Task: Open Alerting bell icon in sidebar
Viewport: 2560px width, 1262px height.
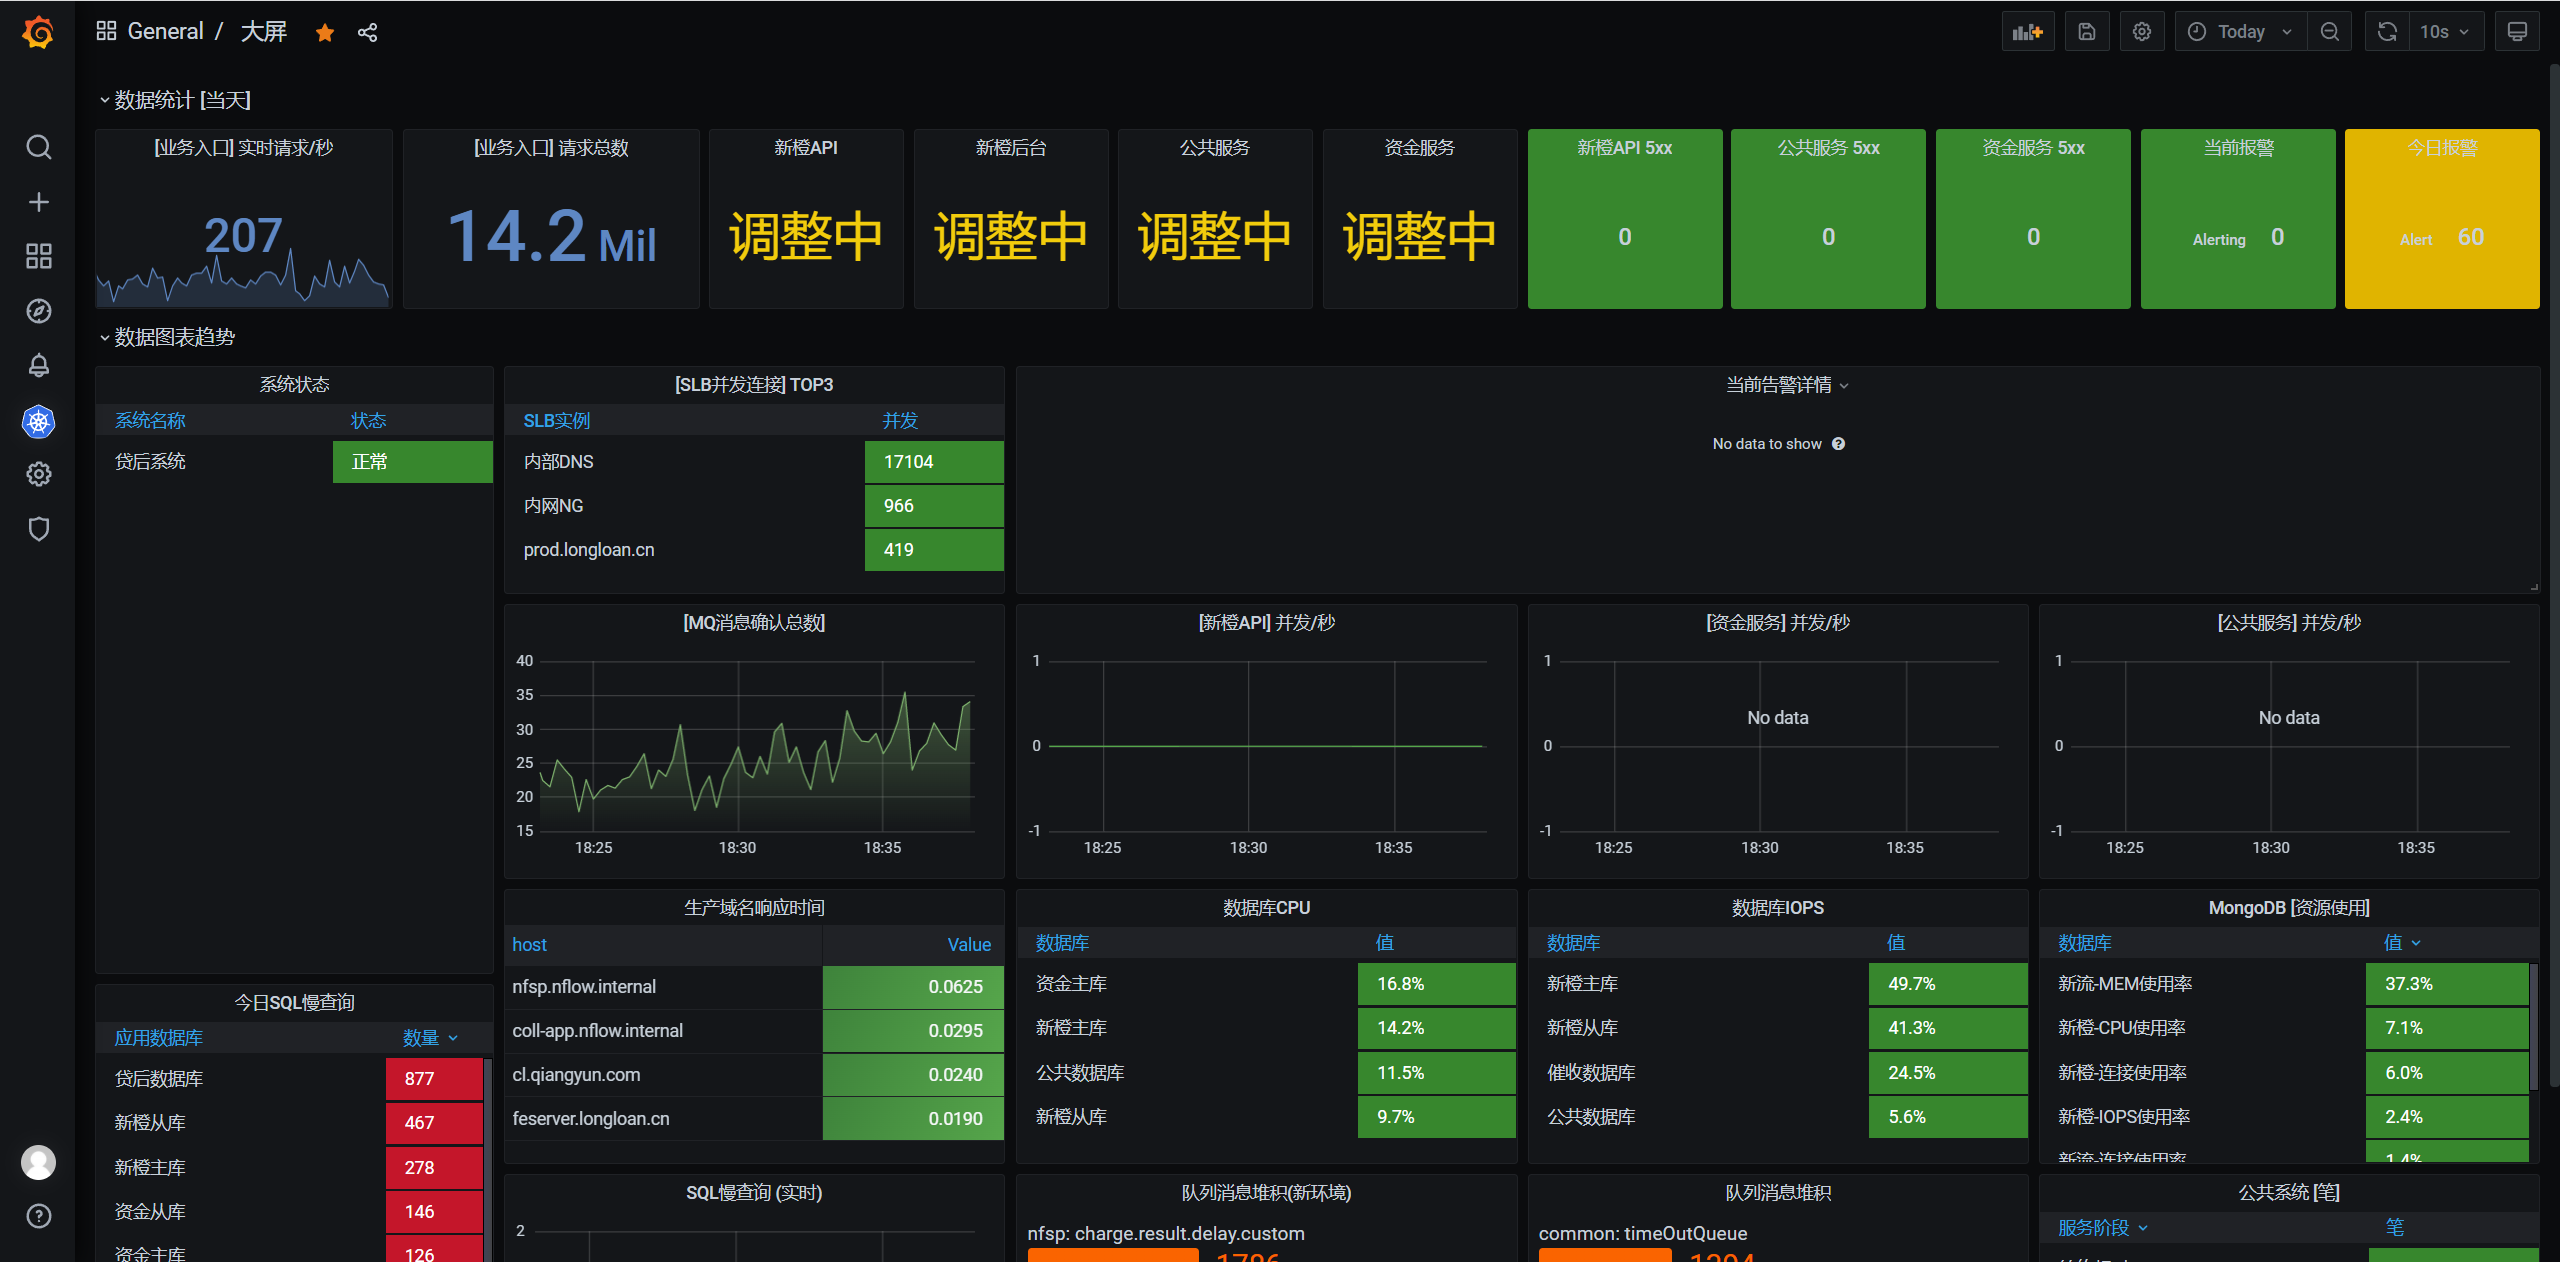Action: [x=38, y=365]
